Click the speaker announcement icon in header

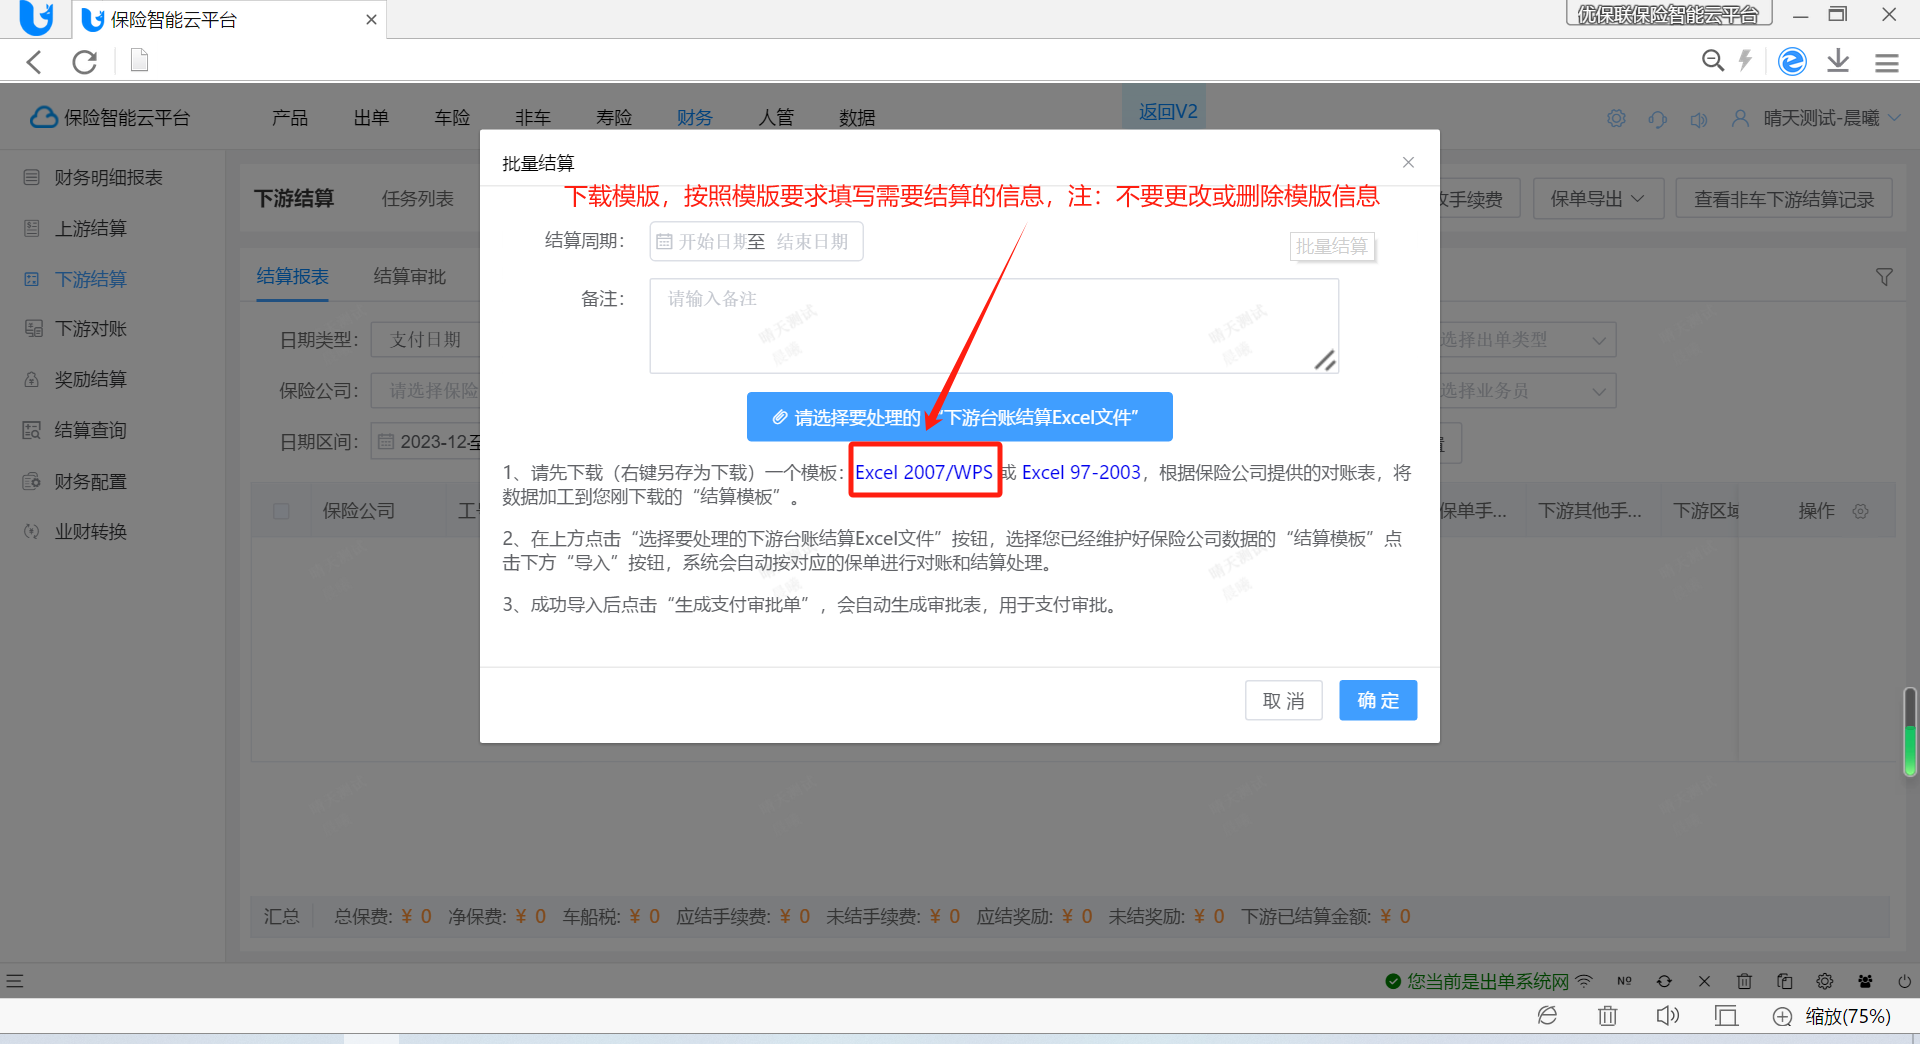click(1699, 119)
